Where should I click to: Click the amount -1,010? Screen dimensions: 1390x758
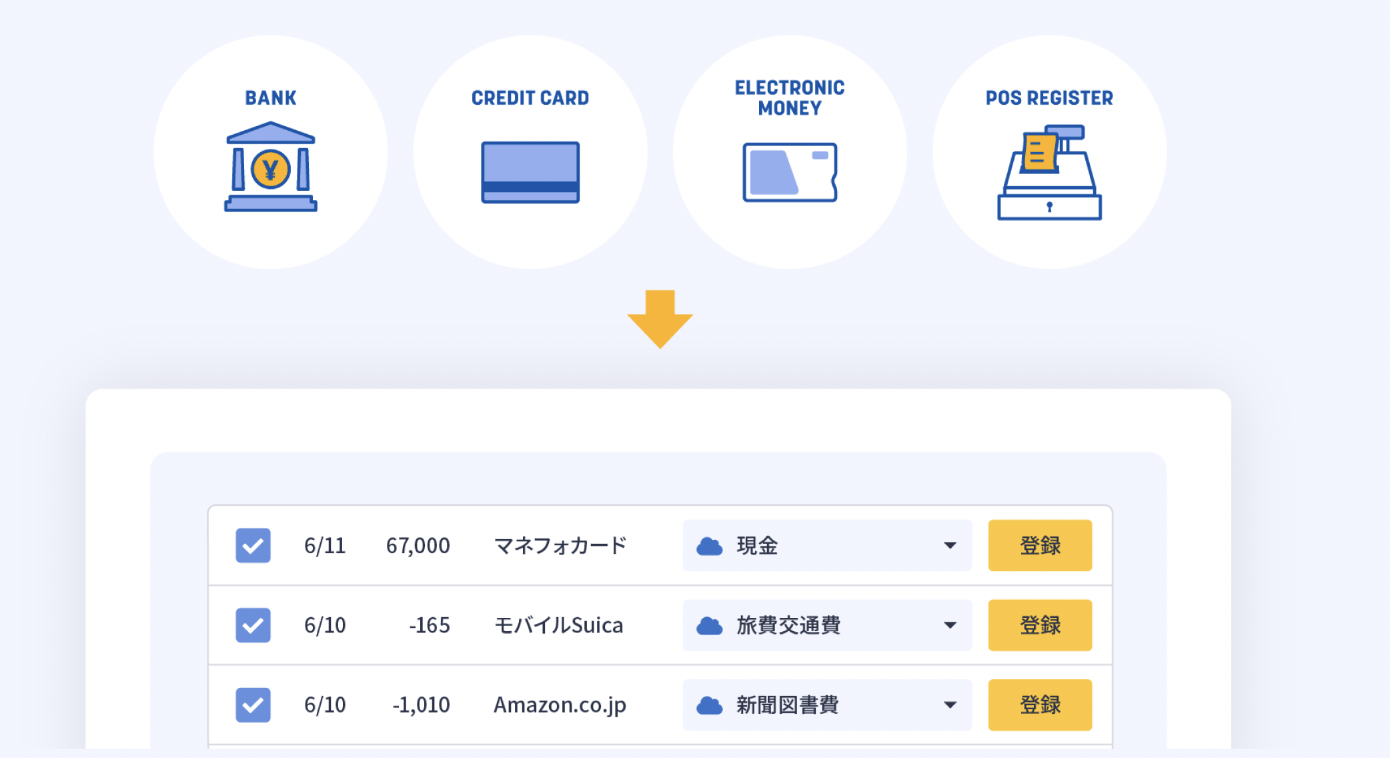[421, 705]
